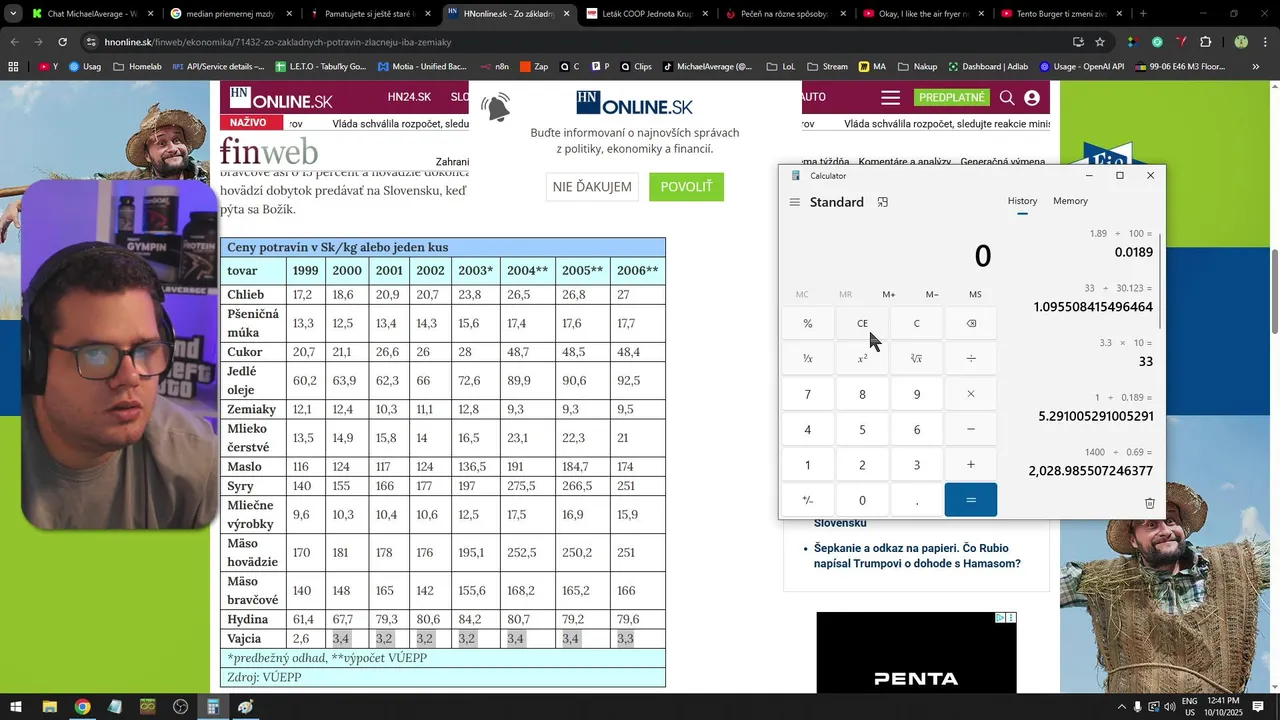The height and width of the screenshot is (720, 1280).
Task: Click the MS memory store key
Action: pos(975,294)
